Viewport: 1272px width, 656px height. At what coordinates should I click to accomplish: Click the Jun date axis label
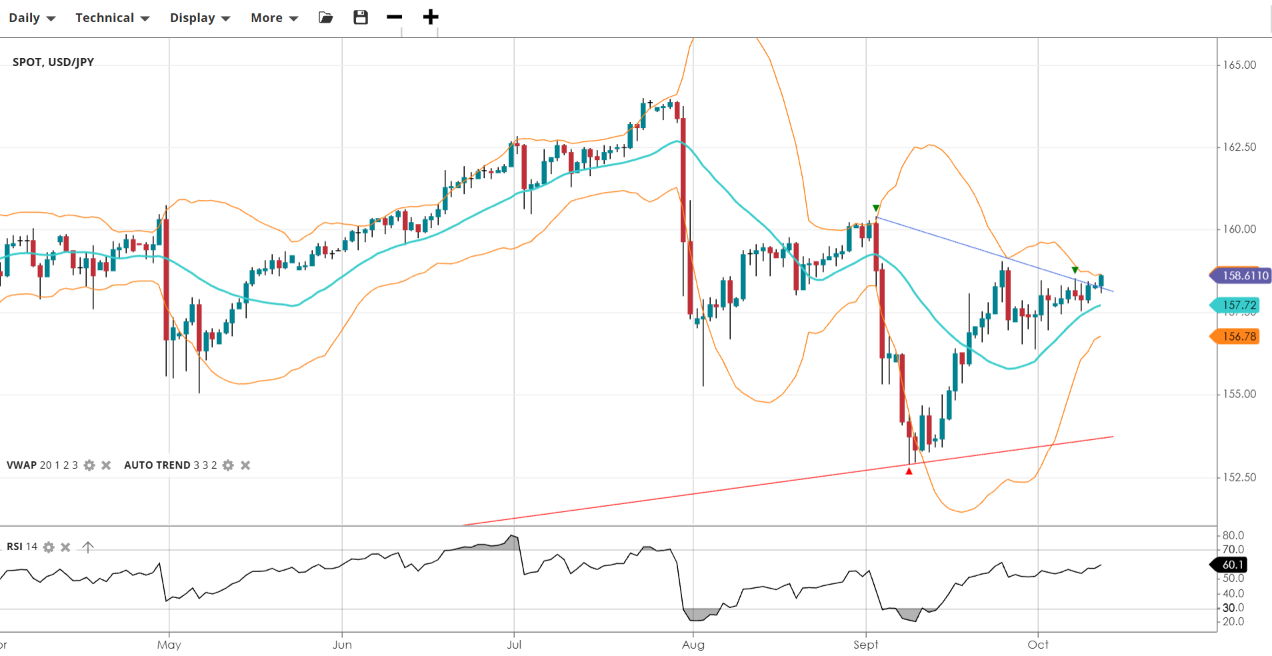342,645
